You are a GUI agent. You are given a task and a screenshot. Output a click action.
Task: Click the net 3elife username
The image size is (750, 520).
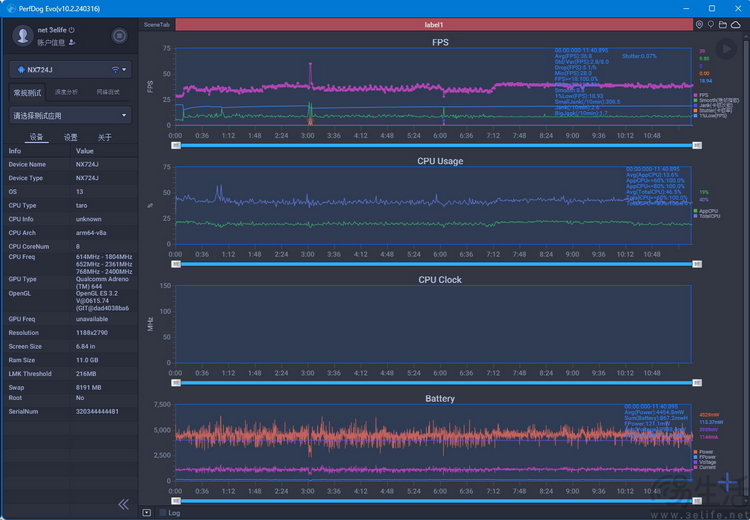52,30
